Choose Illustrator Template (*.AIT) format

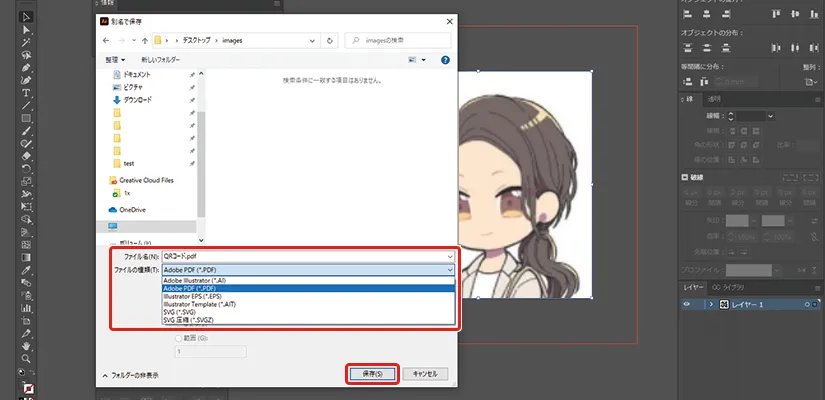tap(308, 304)
